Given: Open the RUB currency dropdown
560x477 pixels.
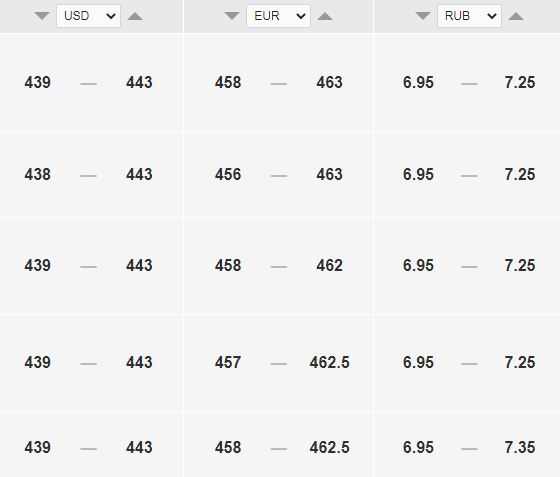Looking at the screenshot, I should [470, 16].
